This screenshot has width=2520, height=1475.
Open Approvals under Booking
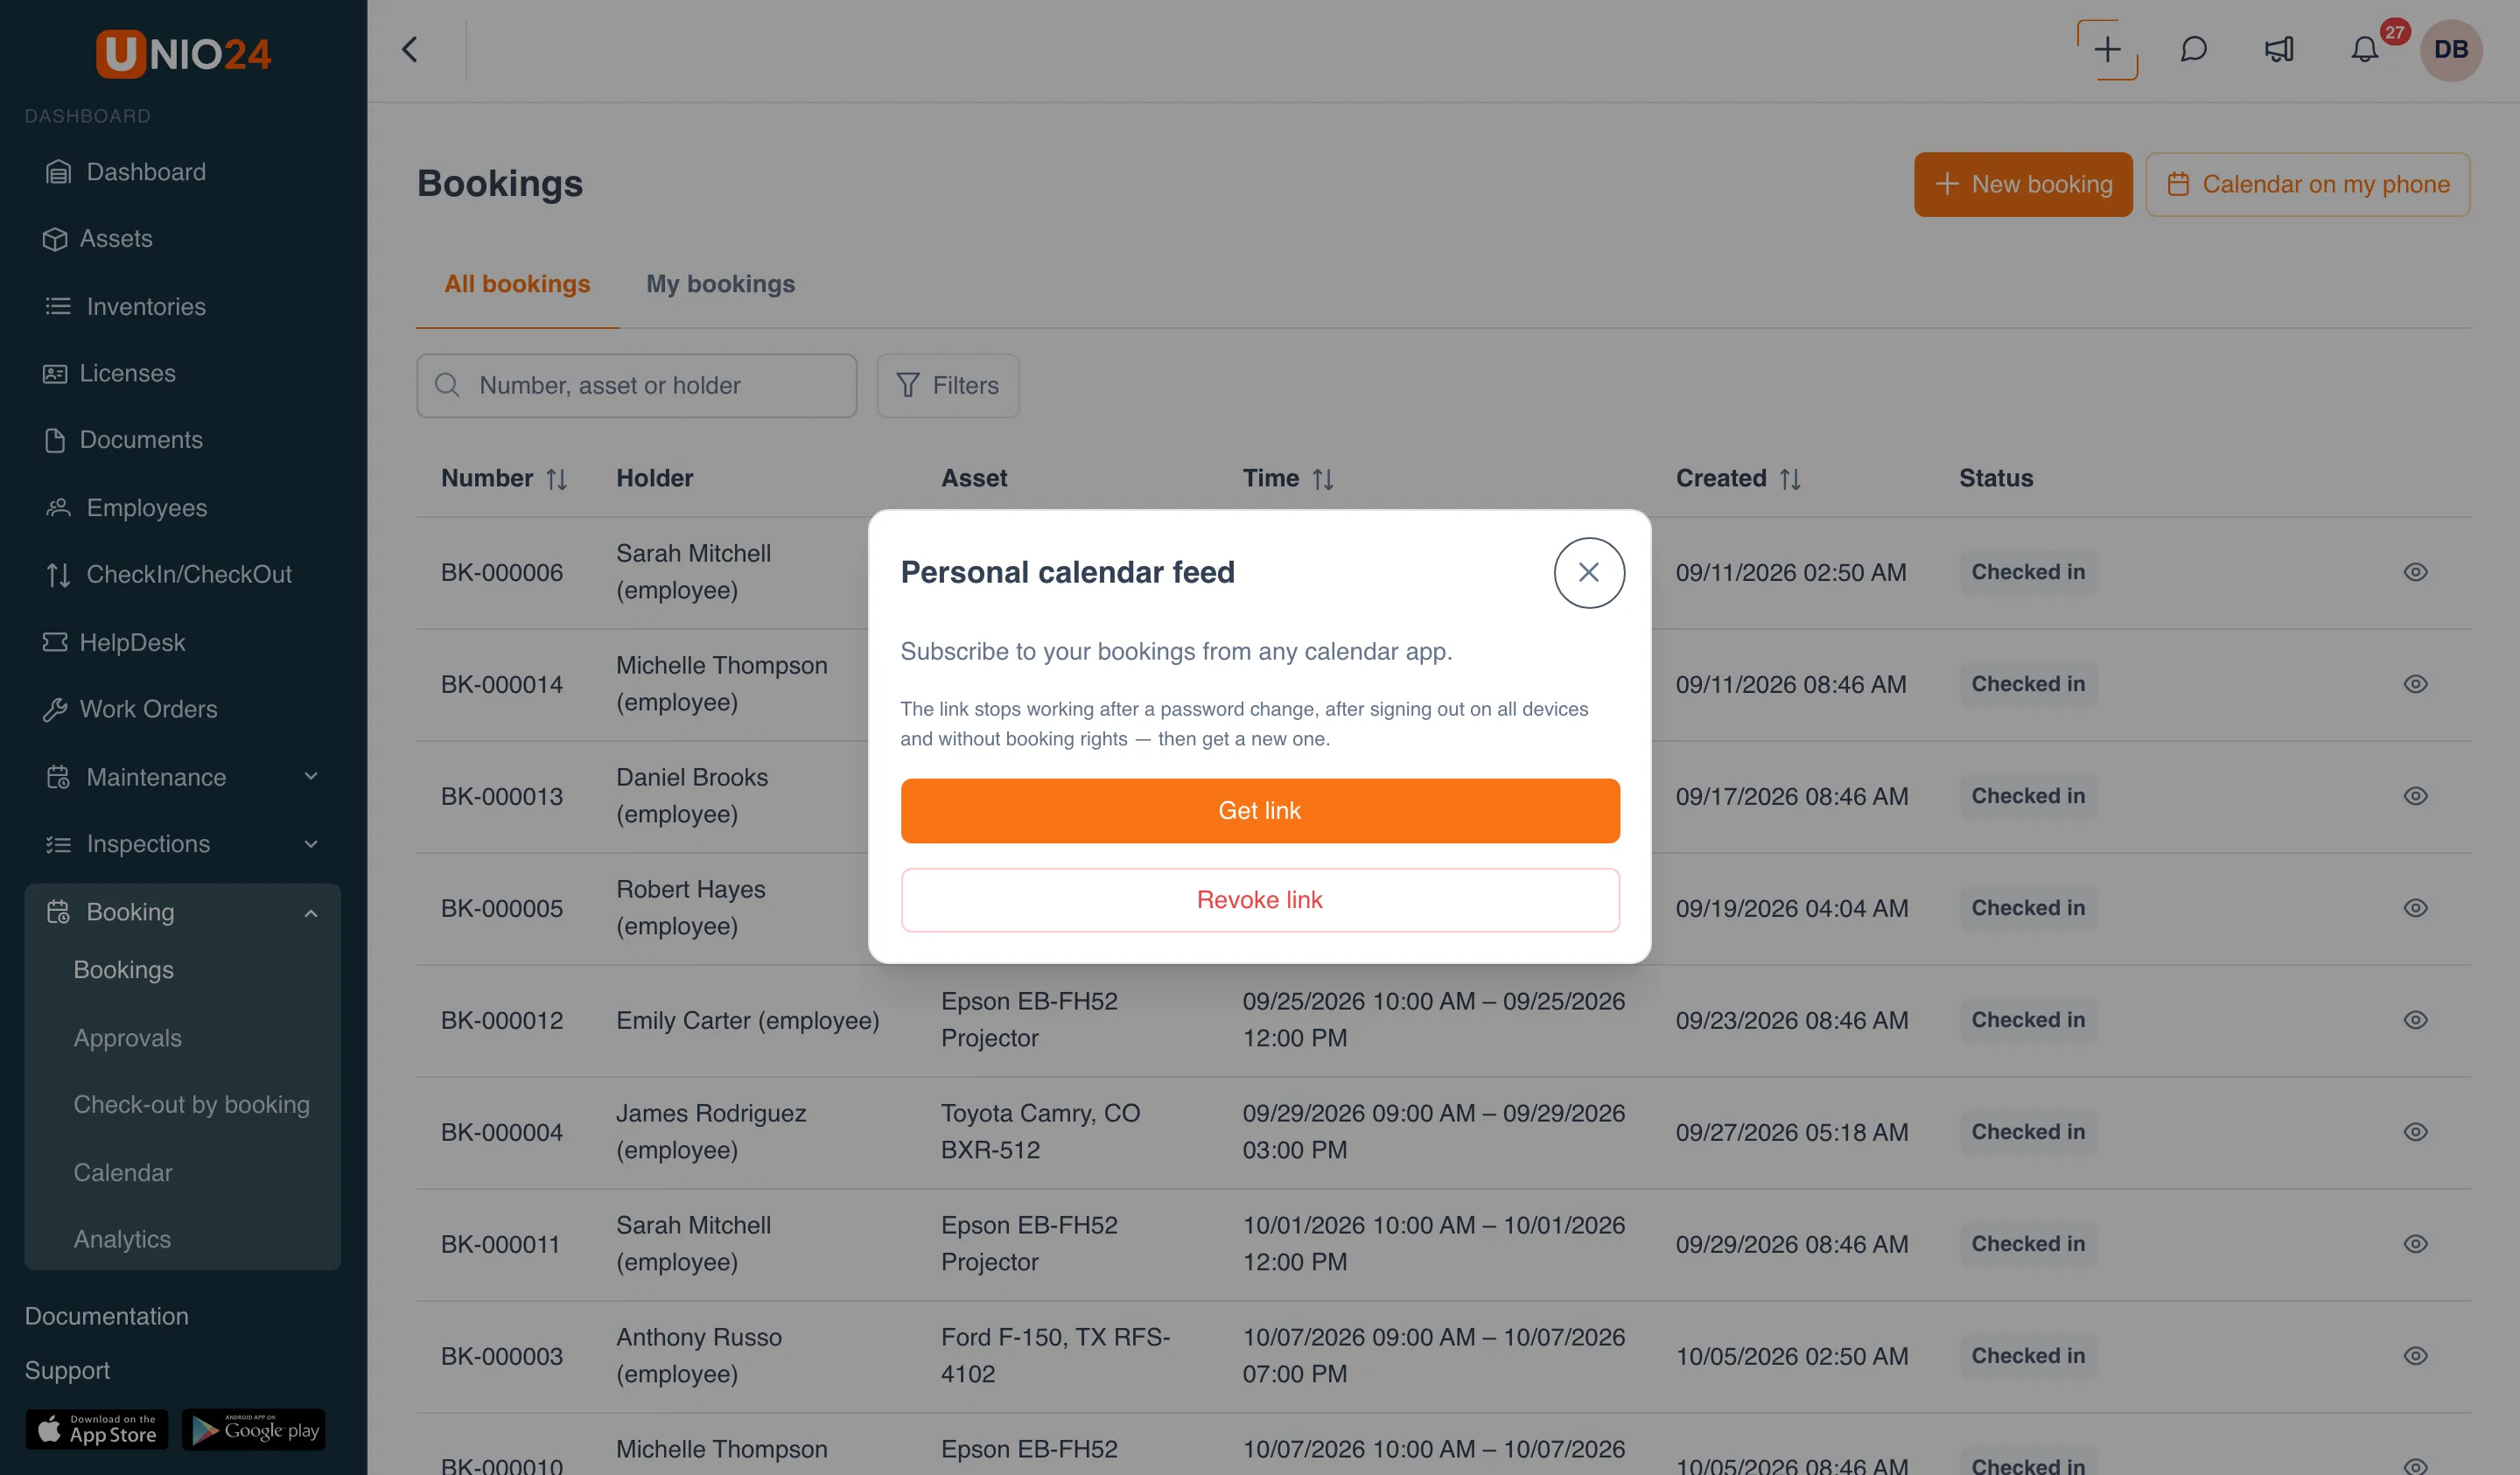point(128,1038)
